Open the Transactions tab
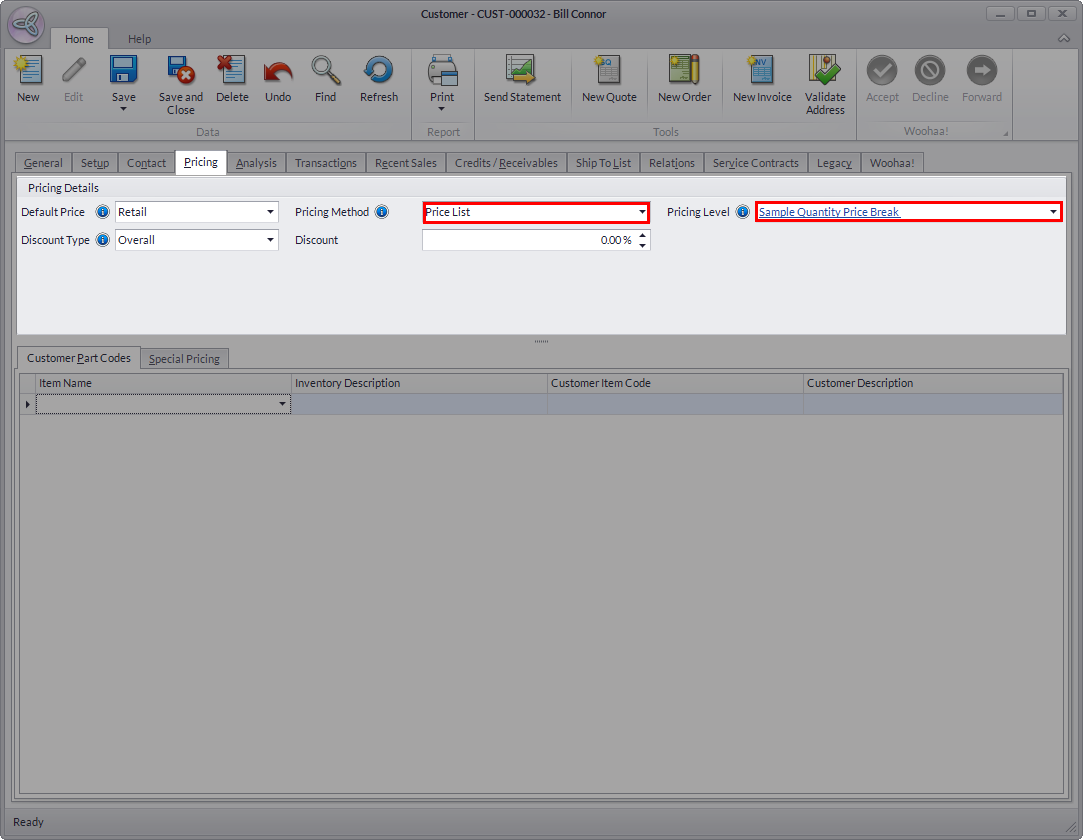This screenshot has width=1083, height=840. (x=325, y=163)
